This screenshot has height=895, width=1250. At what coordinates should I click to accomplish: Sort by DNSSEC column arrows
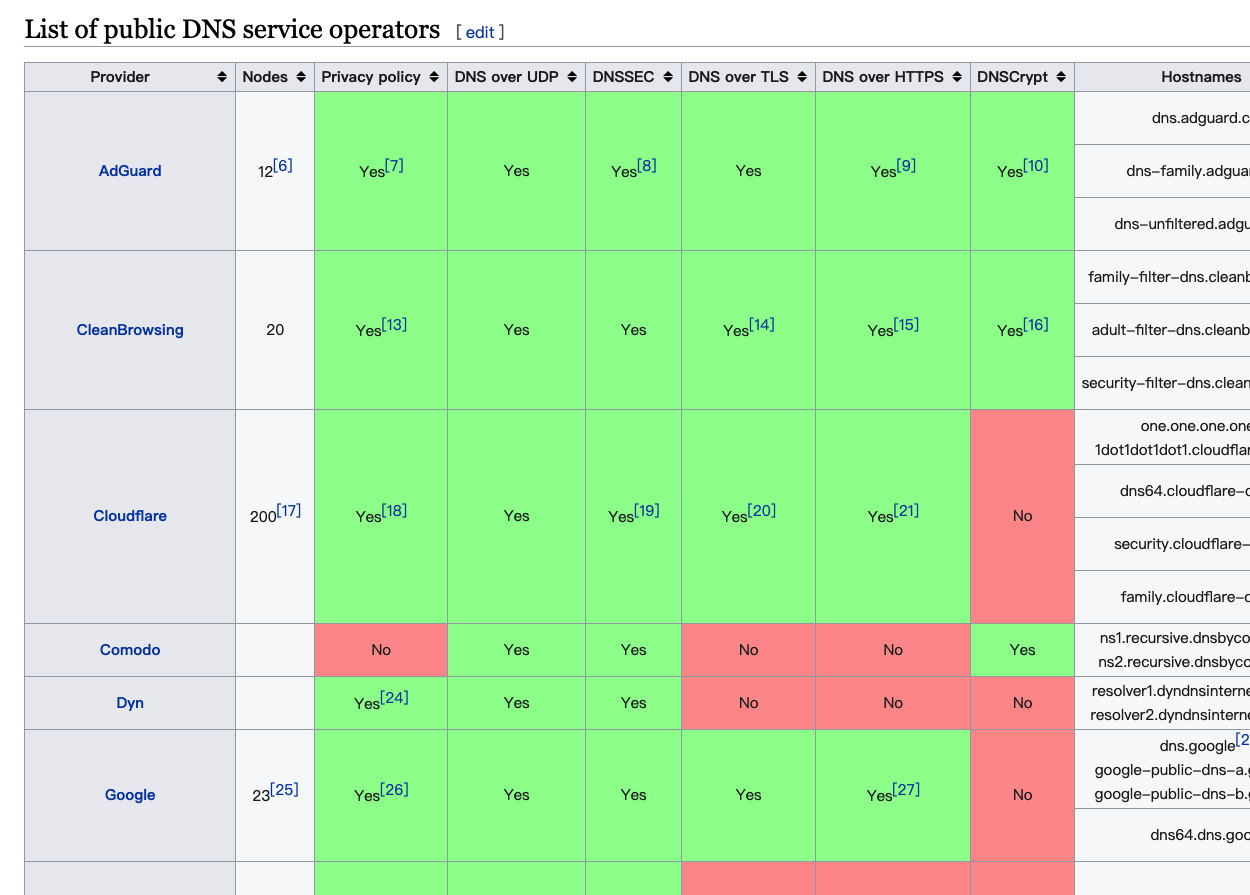[668, 77]
